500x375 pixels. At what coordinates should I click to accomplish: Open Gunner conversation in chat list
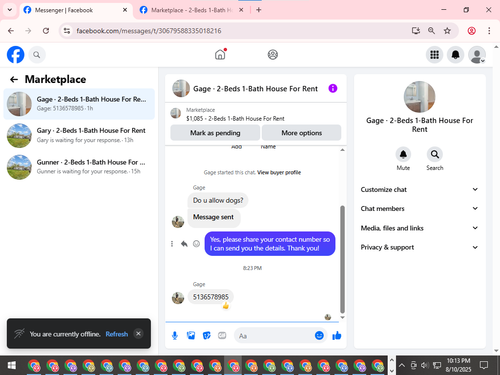tap(79, 167)
